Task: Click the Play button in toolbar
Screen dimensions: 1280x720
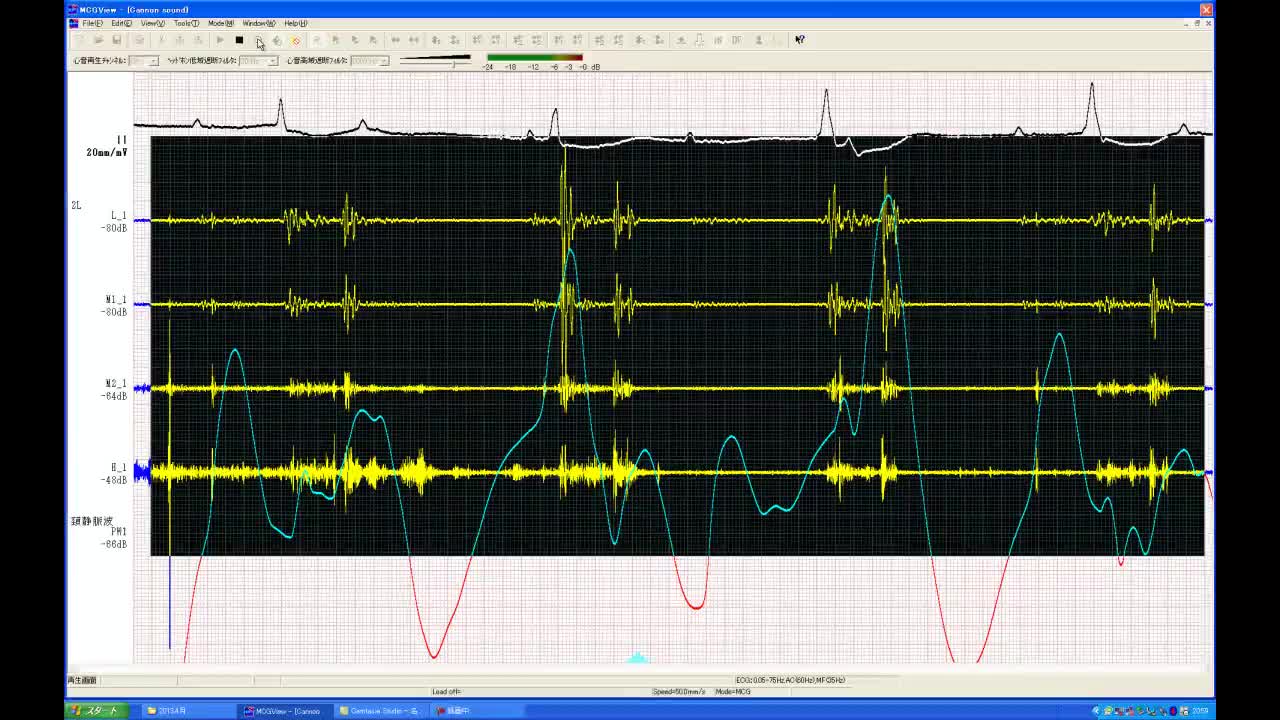Action: point(220,40)
